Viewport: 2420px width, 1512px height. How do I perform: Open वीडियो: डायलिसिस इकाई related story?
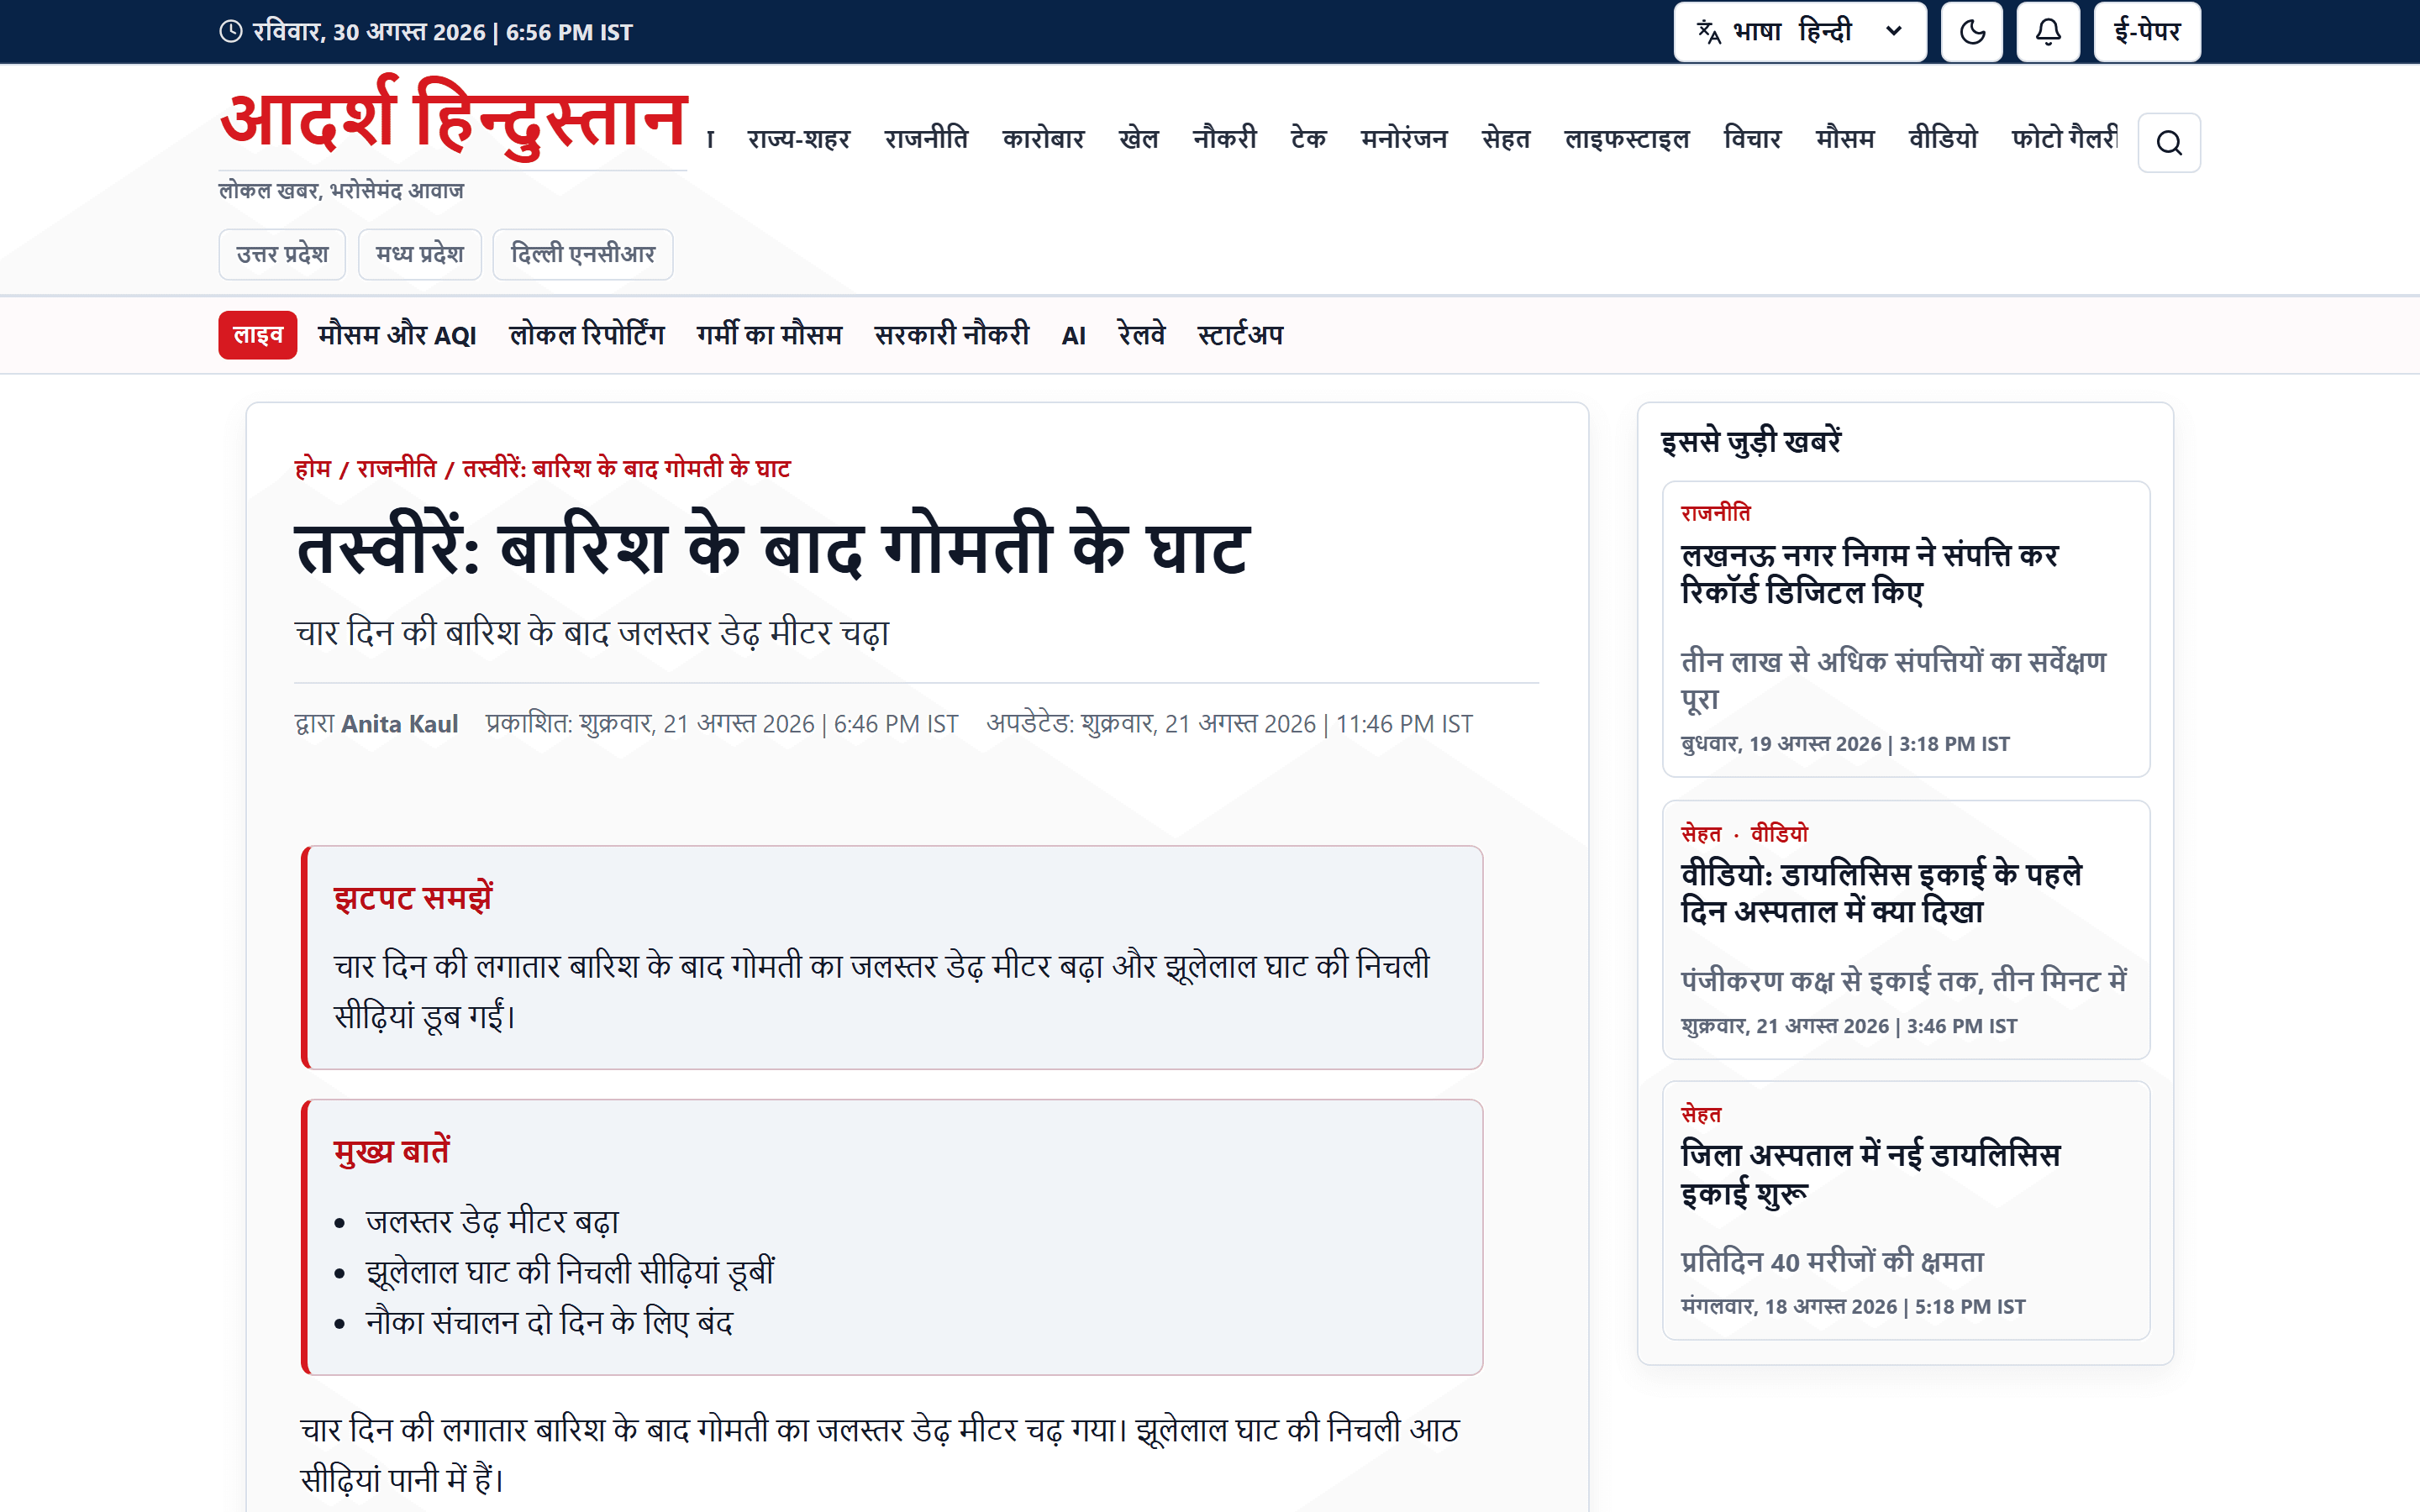point(1882,893)
